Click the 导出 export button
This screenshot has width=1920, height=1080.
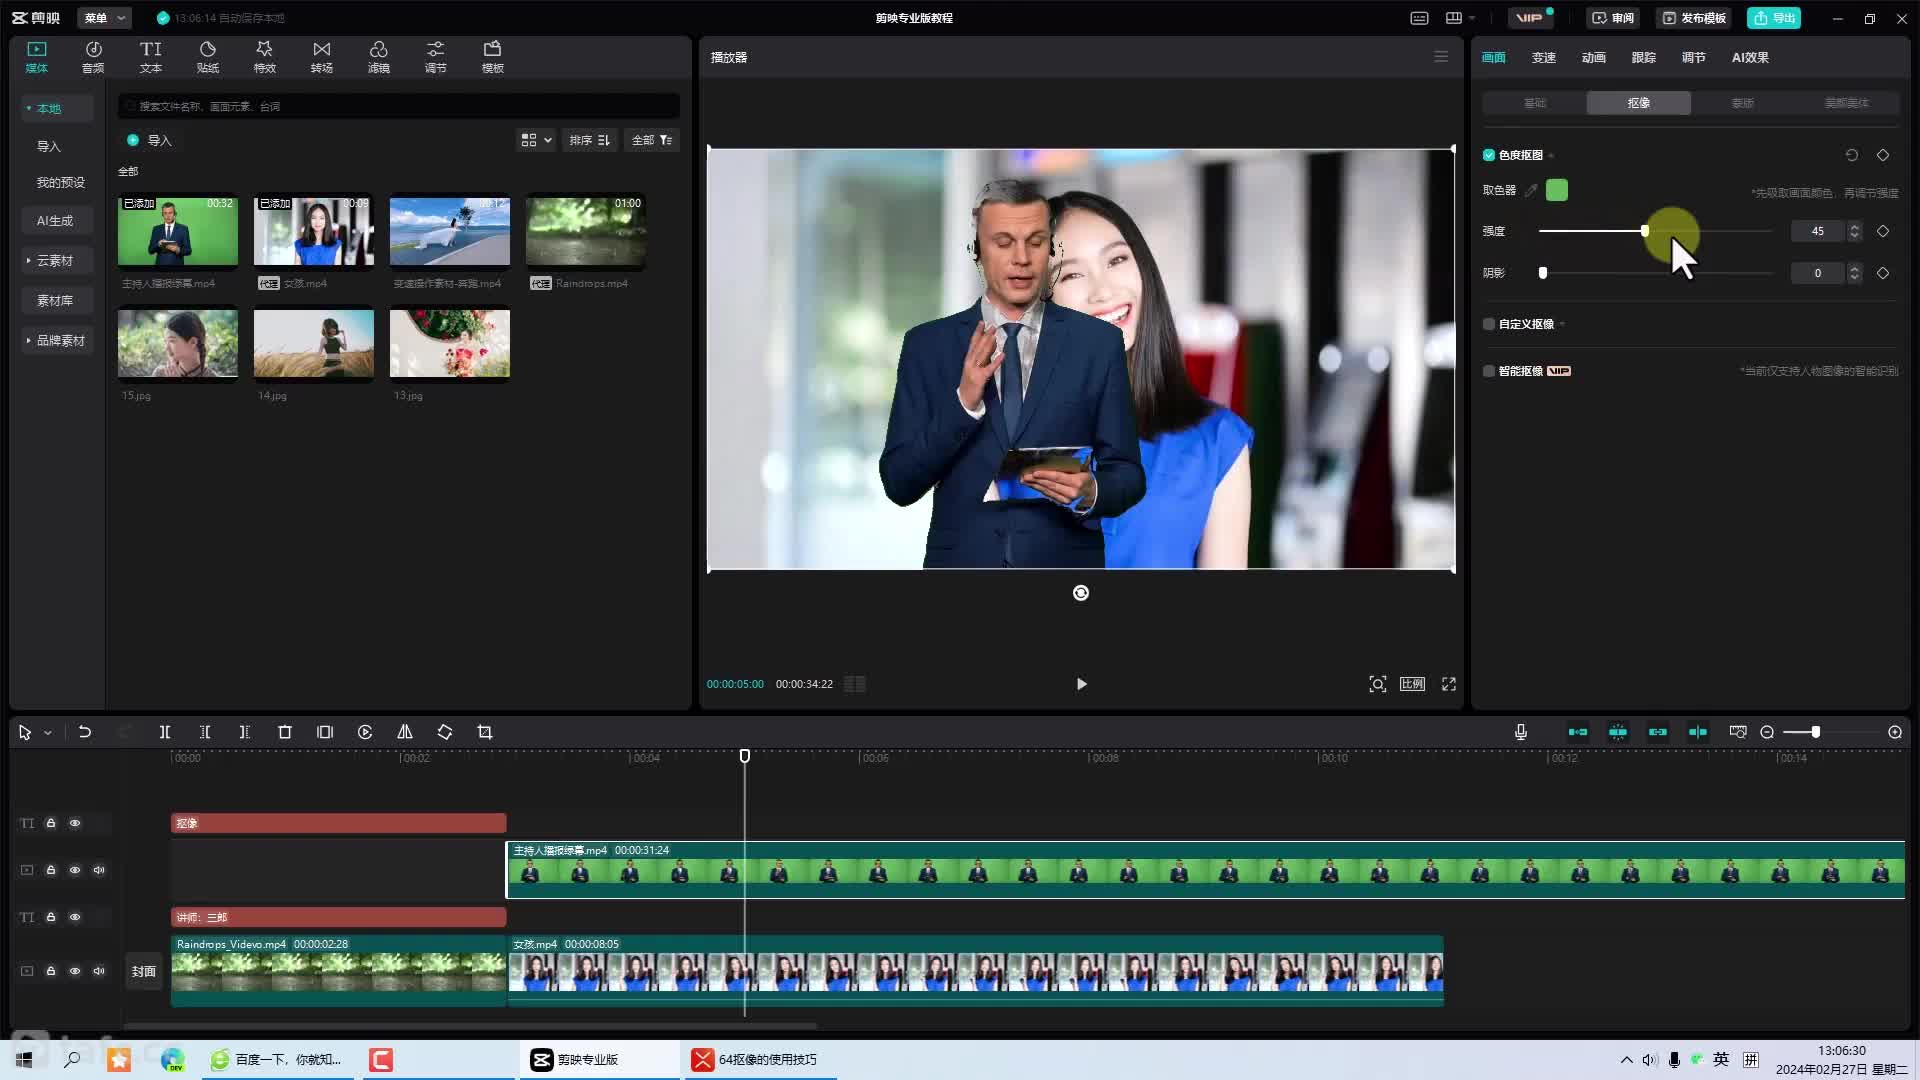(1774, 18)
